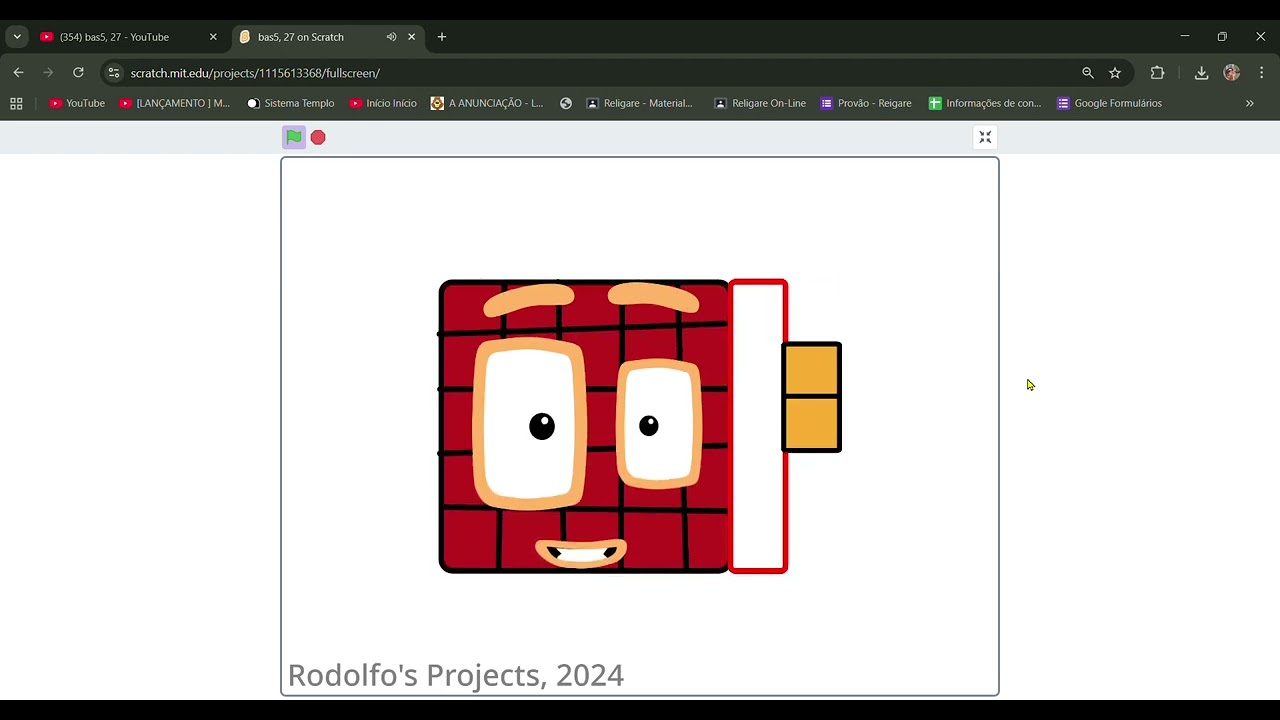The width and height of the screenshot is (1280, 720).
Task: Mute the Scratch tab audio icon
Action: [x=391, y=37]
